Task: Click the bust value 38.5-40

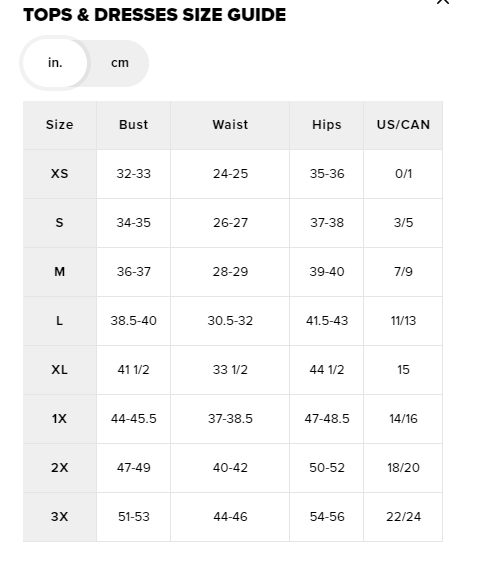Action: (133, 321)
